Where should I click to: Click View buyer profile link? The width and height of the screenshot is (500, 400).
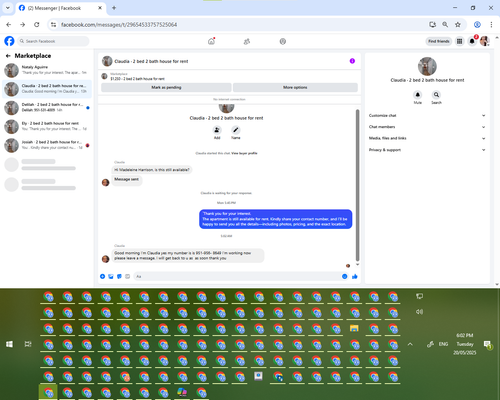coord(244,153)
